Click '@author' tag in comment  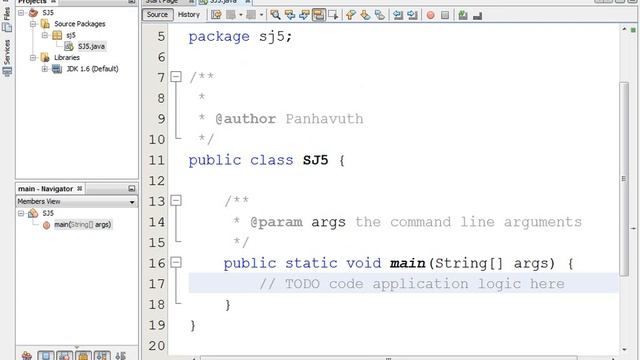coord(245,119)
